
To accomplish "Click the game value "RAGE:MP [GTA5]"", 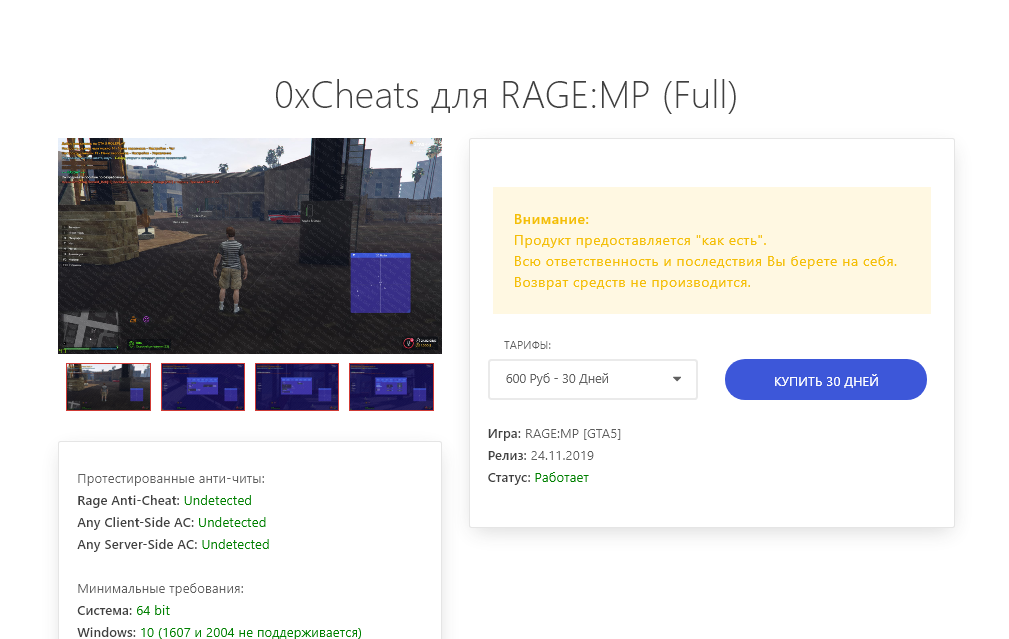I will [573, 434].
